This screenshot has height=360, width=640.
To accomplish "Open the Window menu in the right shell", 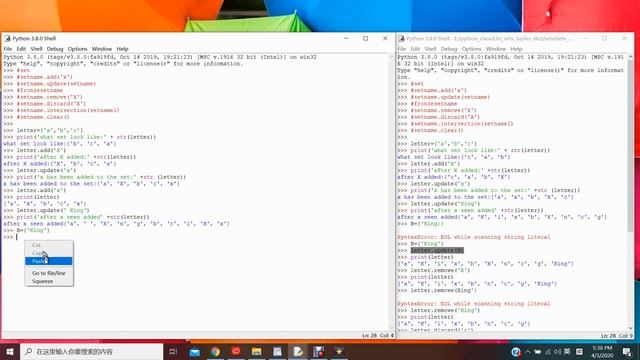I will click(496, 49).
